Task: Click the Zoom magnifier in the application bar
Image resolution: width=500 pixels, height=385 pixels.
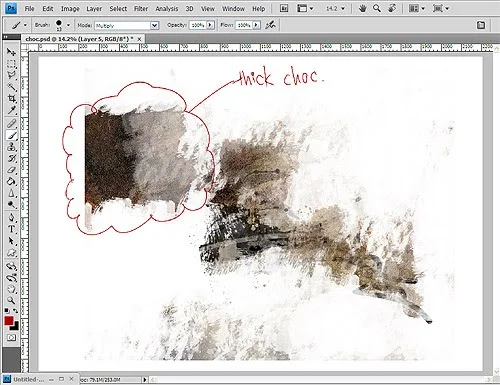Action: [377, 8]
